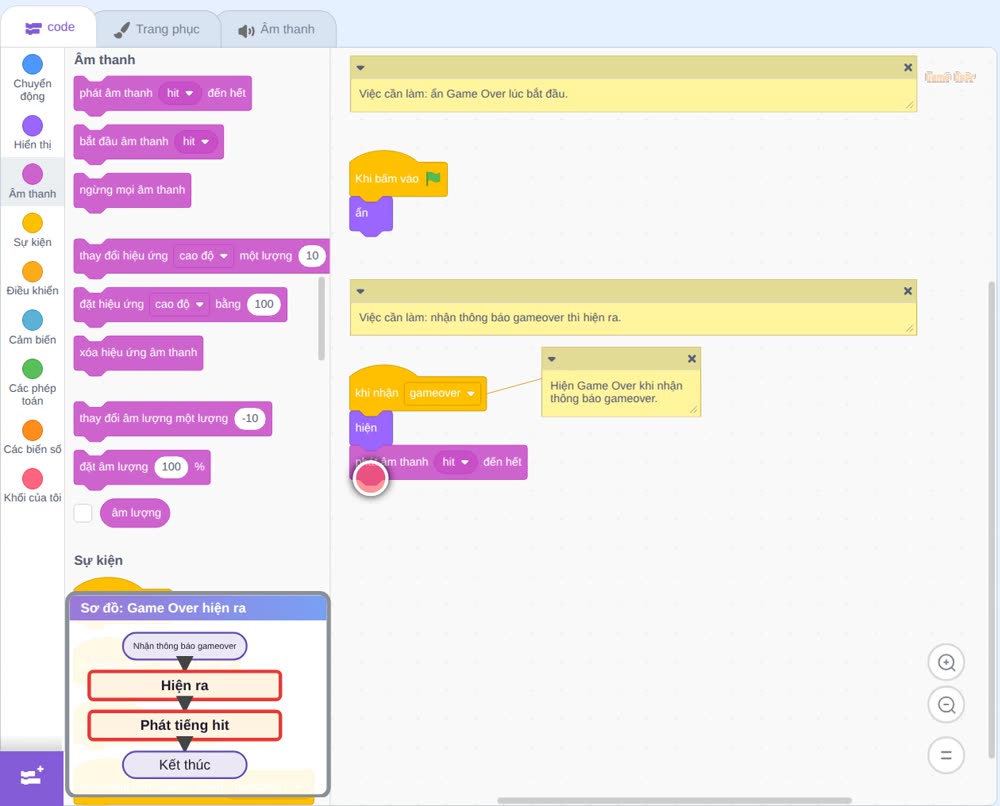Click the workspace horizontal scrollbar

pos(674,800)
